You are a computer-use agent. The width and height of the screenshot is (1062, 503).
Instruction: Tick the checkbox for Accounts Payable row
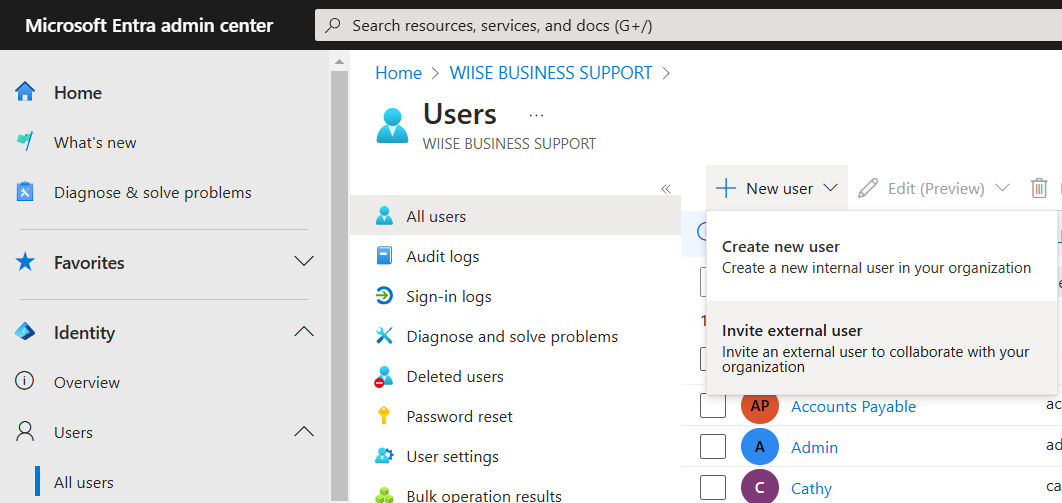713,406
